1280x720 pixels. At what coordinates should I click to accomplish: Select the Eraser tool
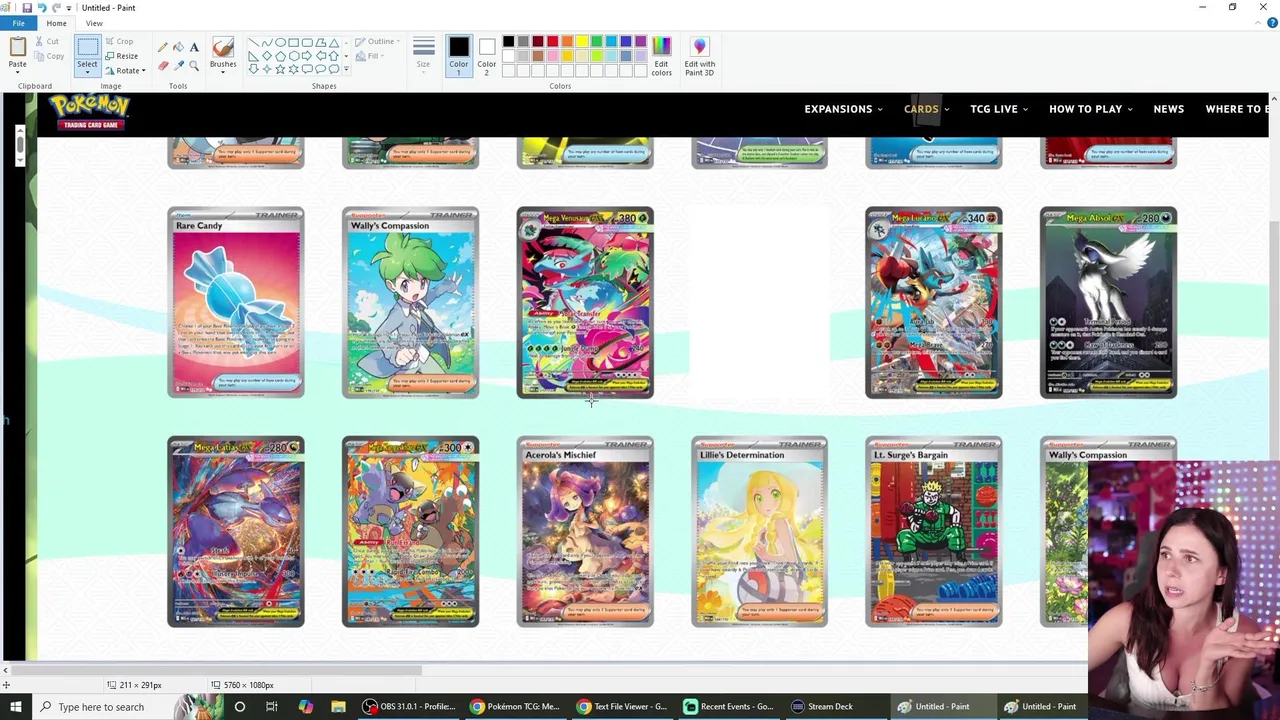tap(162, 65)
